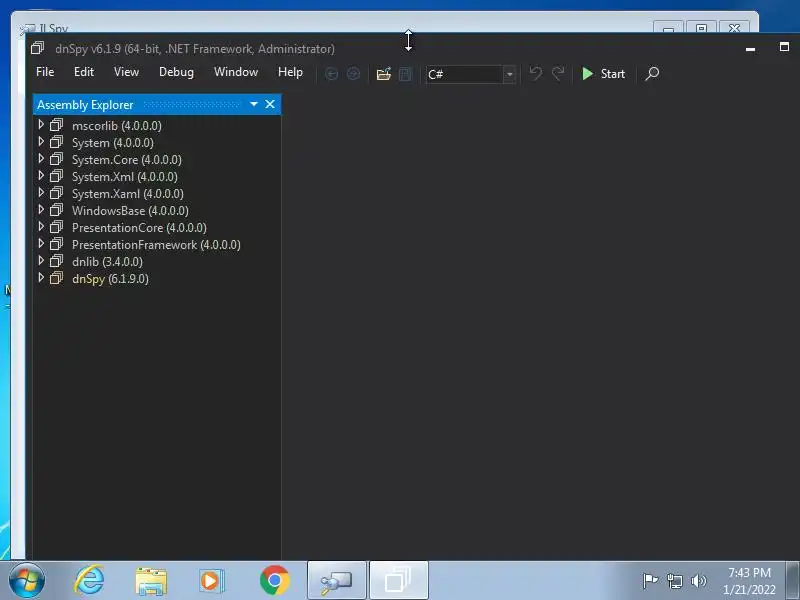Screen dimensions: 800x600
Task: Open the Assembly Explorer panel options arrow
Action: (254, 104)
